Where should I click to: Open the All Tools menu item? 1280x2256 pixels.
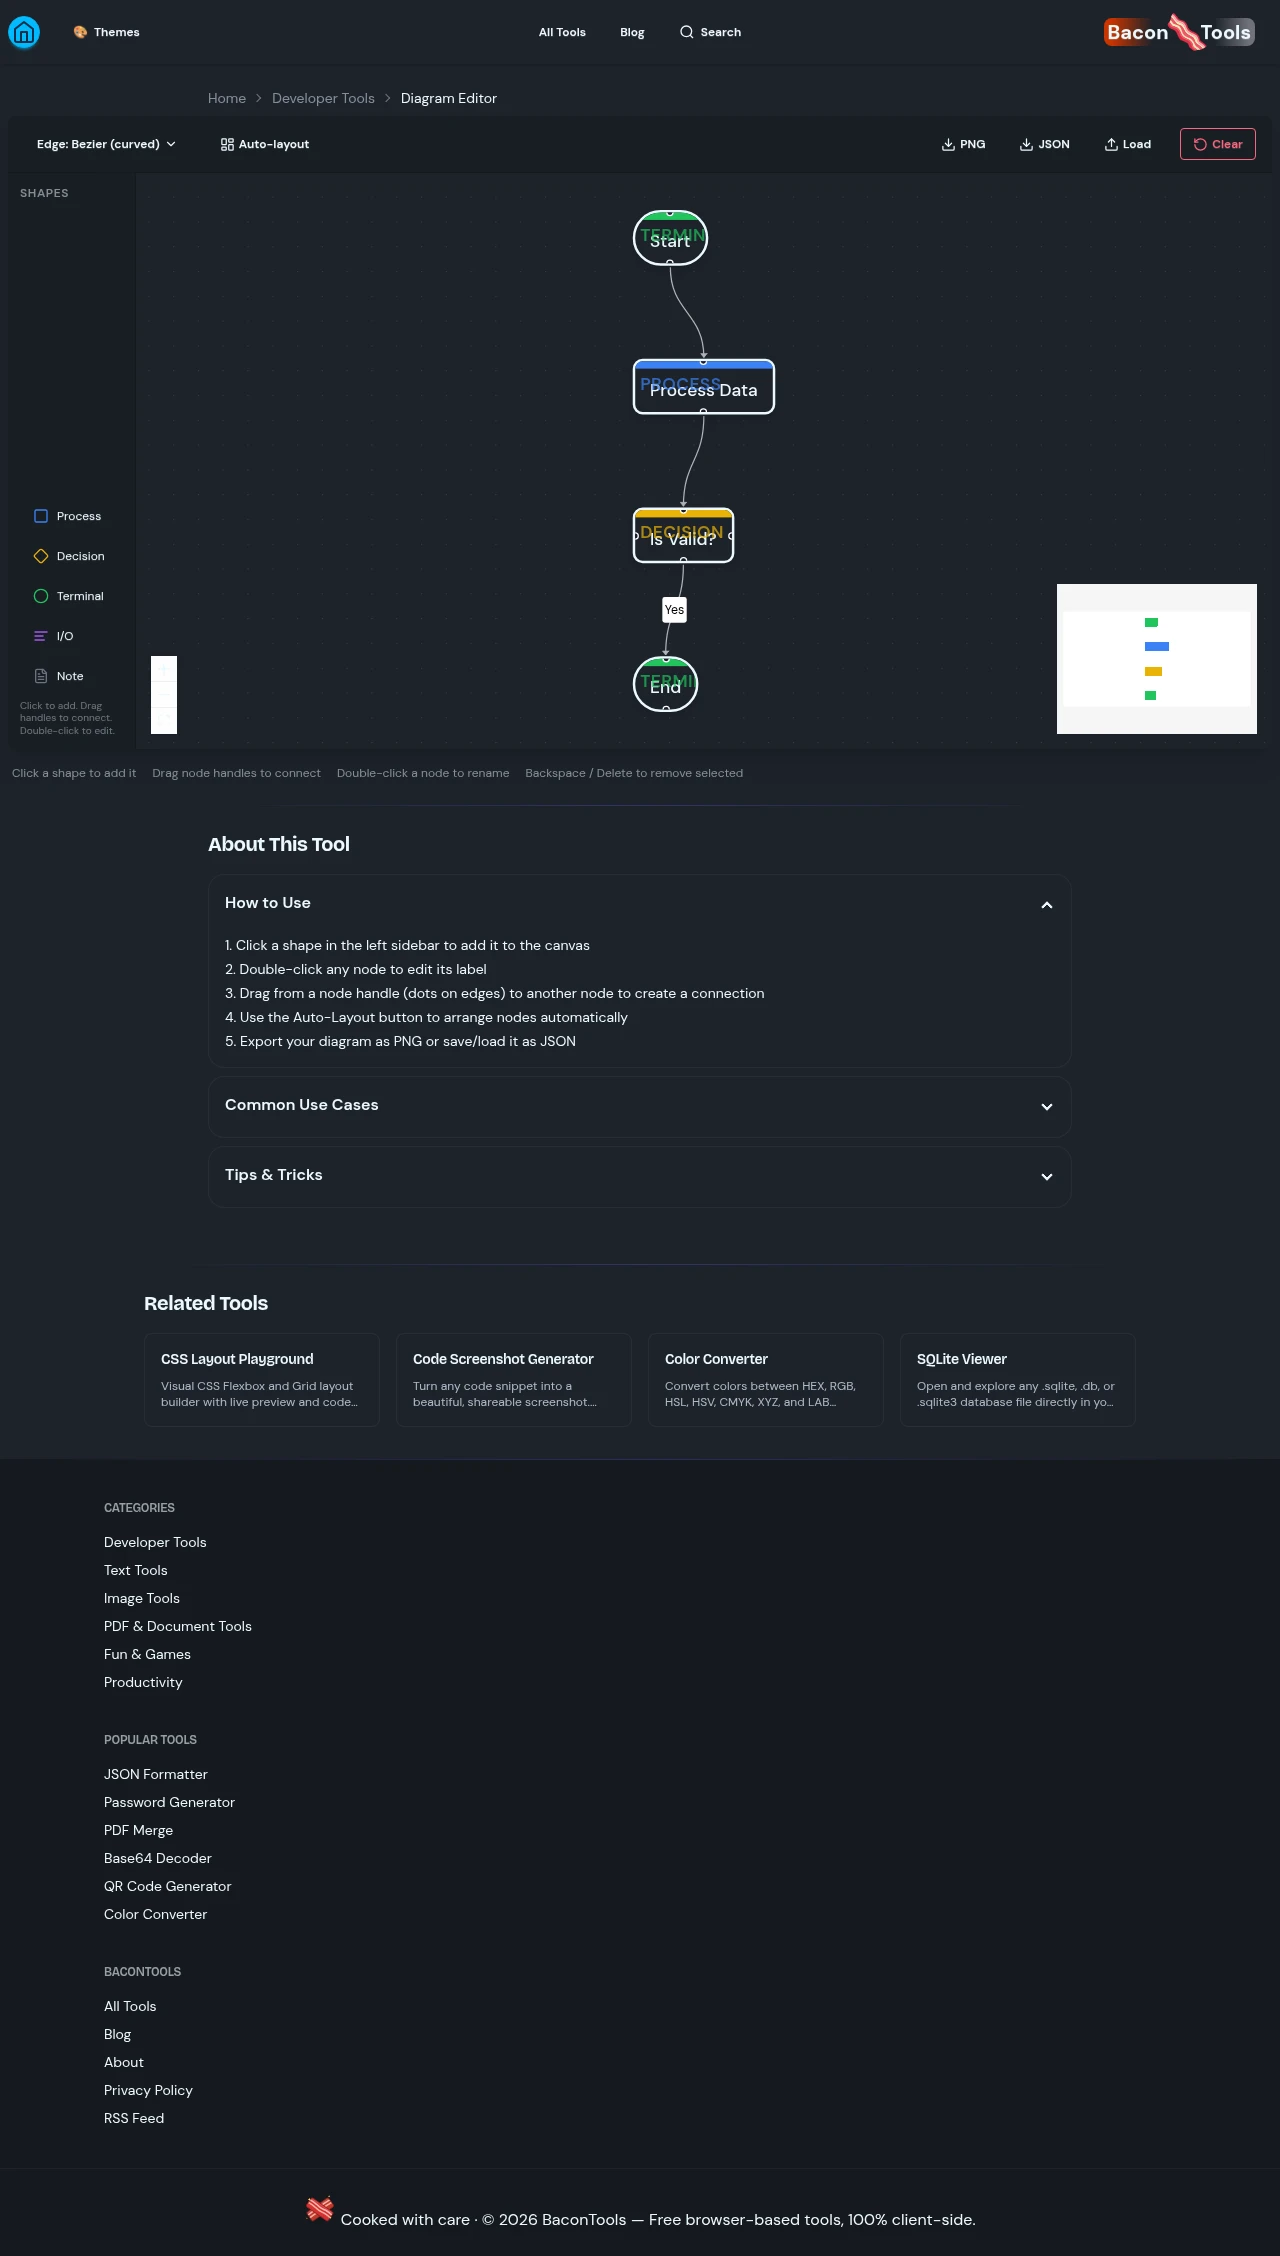coord(562,32)
